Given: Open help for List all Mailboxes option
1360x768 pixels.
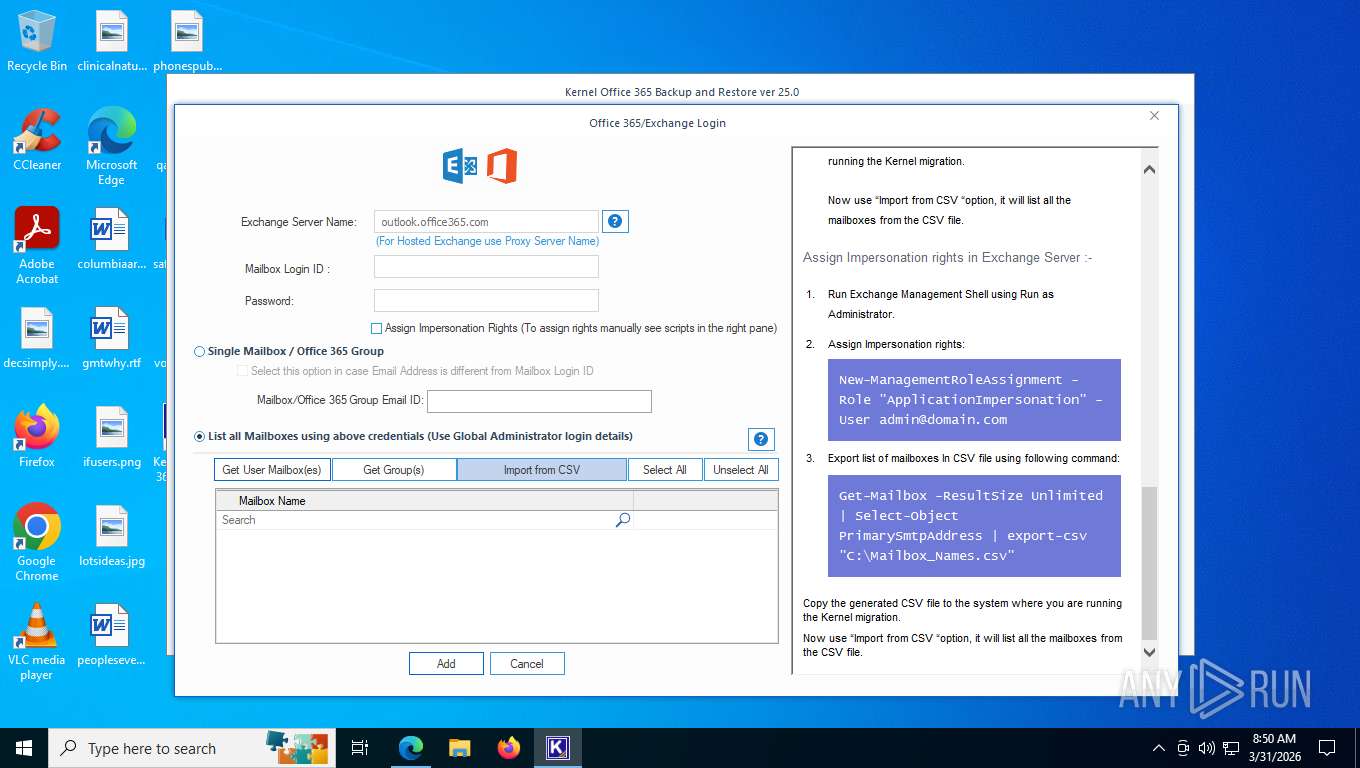Looking at the screenshot, I should pyautogui.click(x=761, y=439).
